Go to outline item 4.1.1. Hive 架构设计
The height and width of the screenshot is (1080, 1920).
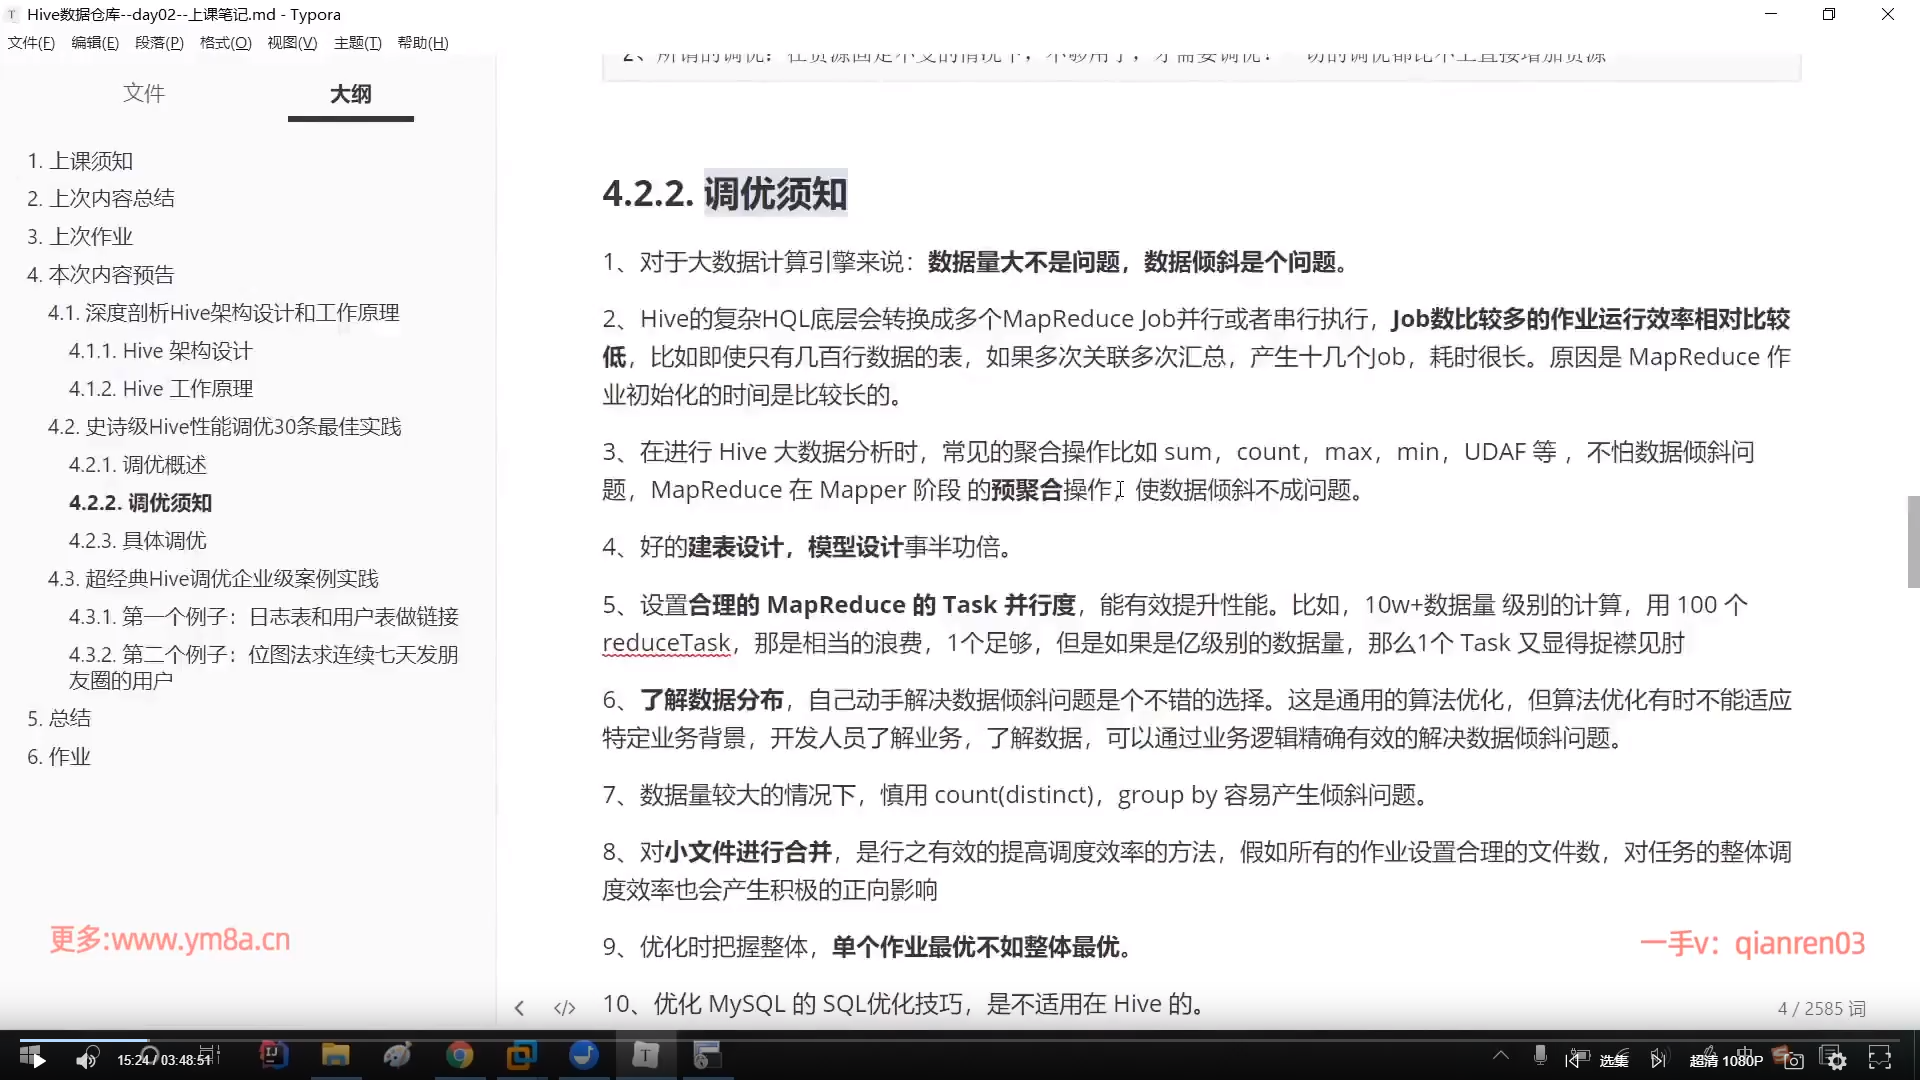coord(160,351)
